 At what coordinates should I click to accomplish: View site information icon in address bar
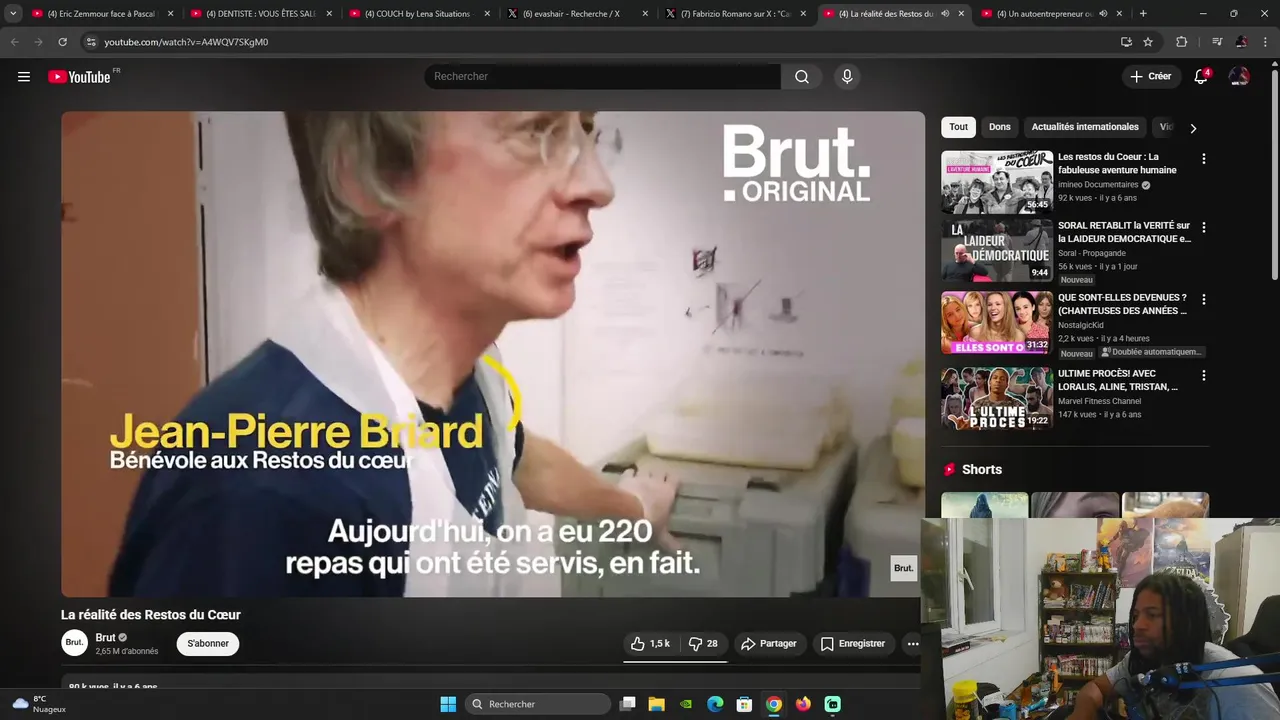point(90,42)
